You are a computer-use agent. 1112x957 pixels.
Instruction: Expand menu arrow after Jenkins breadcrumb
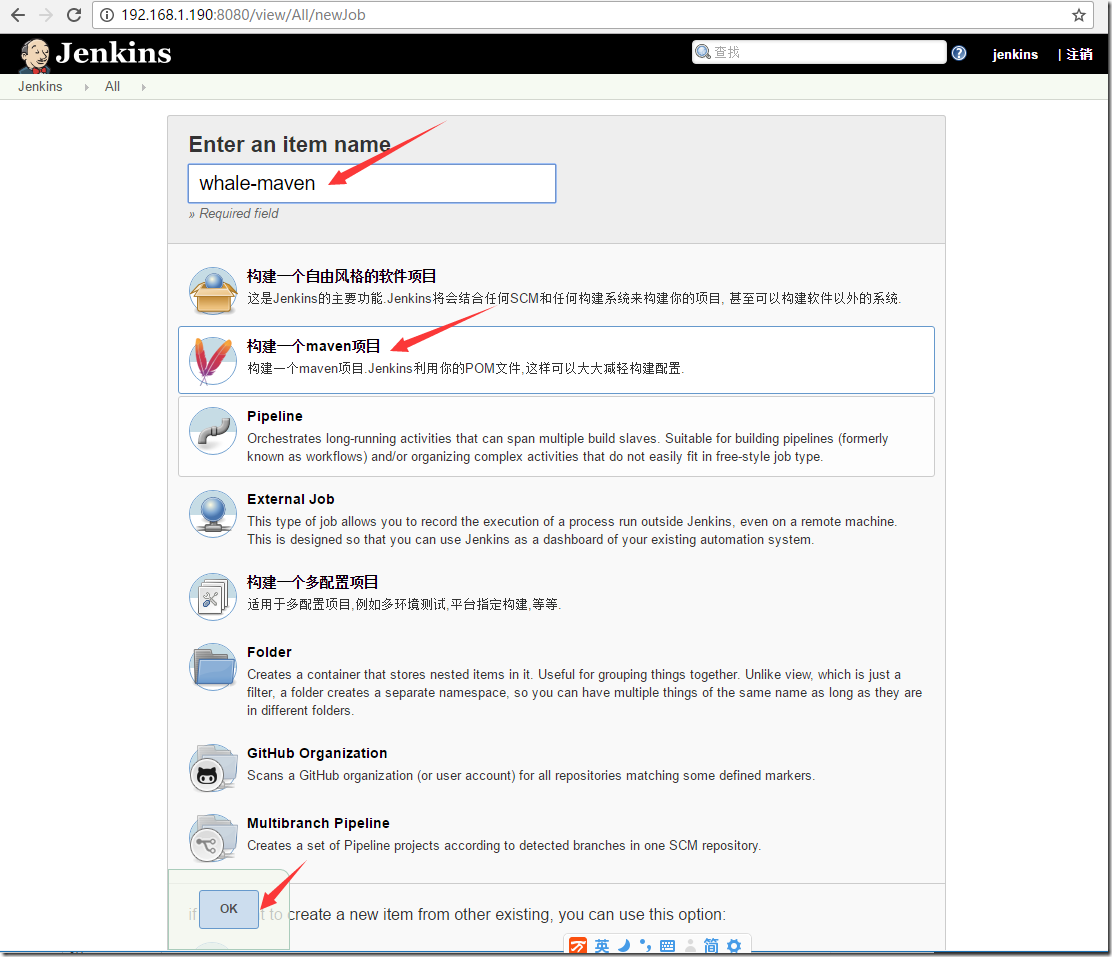coord(87,87)
